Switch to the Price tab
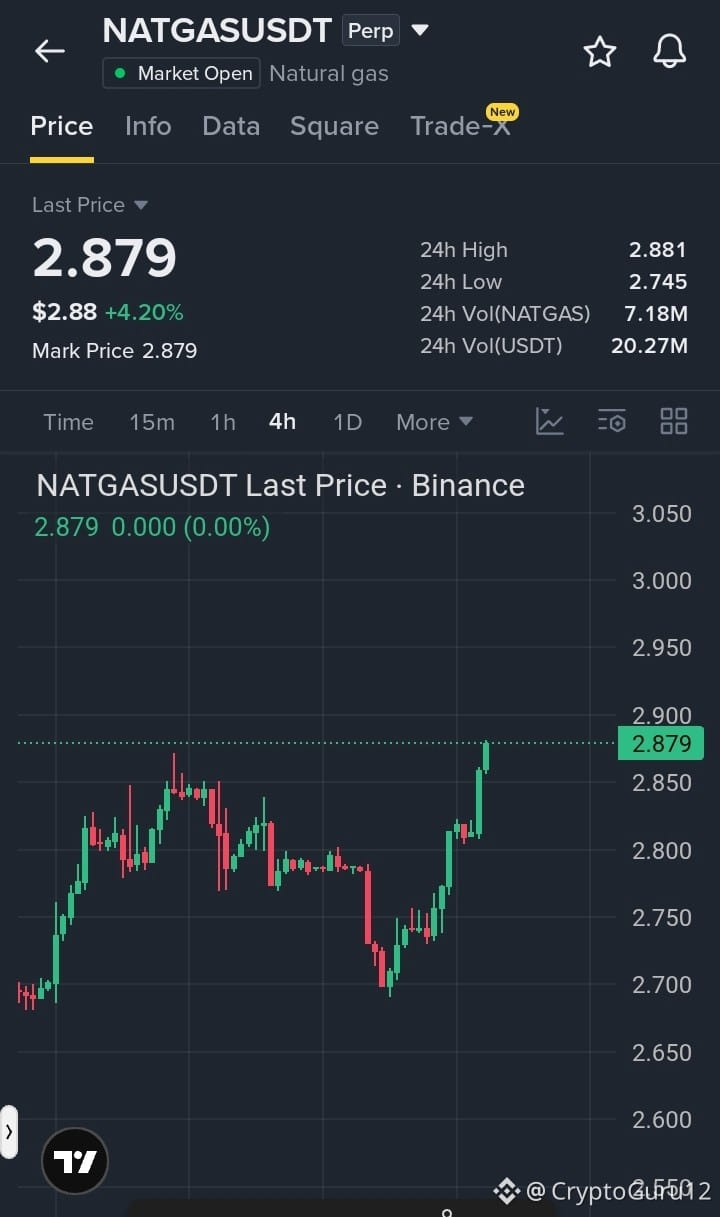The width and height of the screenshot is (720, 1217). point(62,126)
